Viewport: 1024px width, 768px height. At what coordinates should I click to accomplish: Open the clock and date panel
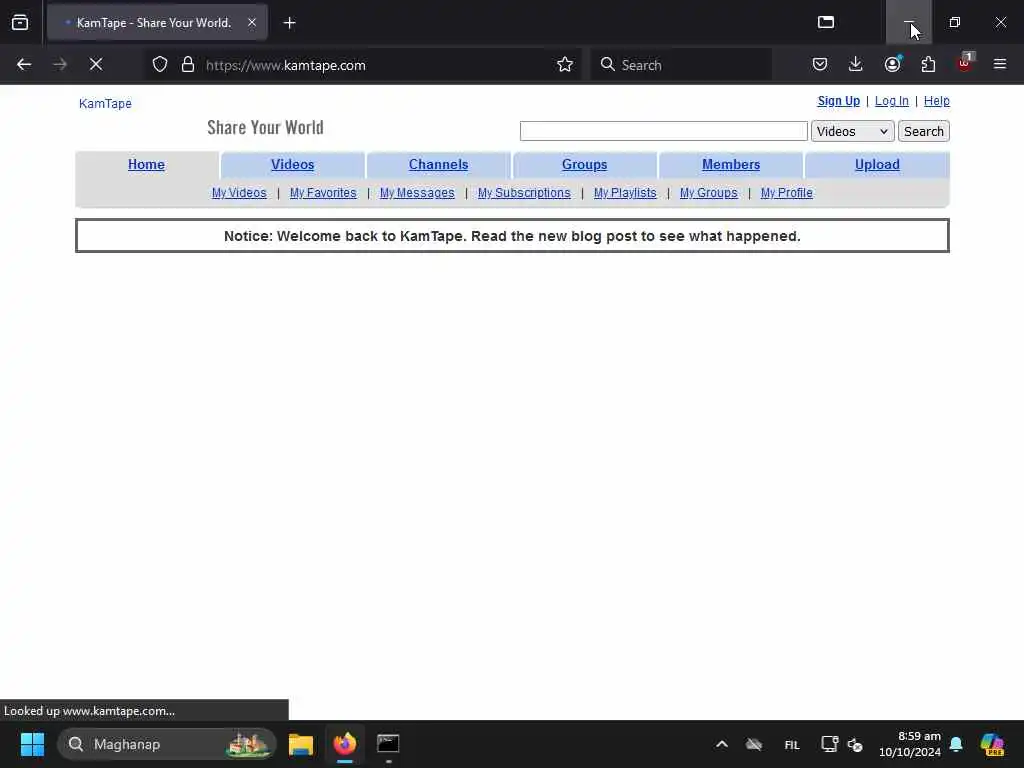pyautogui.click(x=910, y=744)
